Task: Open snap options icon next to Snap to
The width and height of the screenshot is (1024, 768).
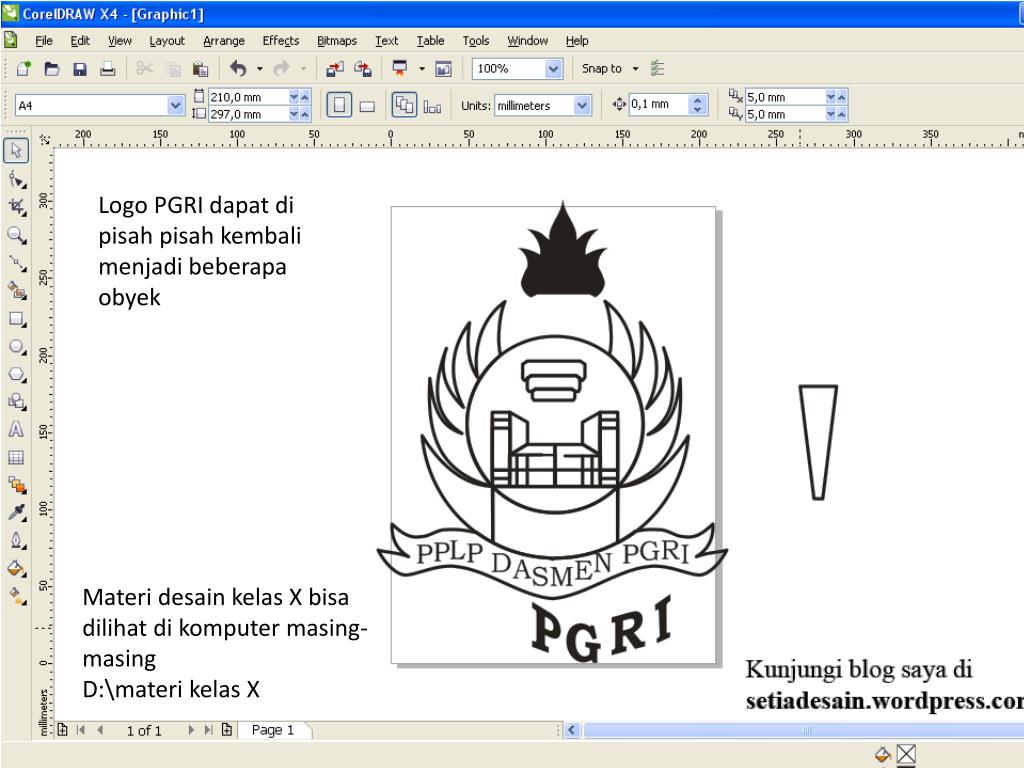Action: coord(658,69)
